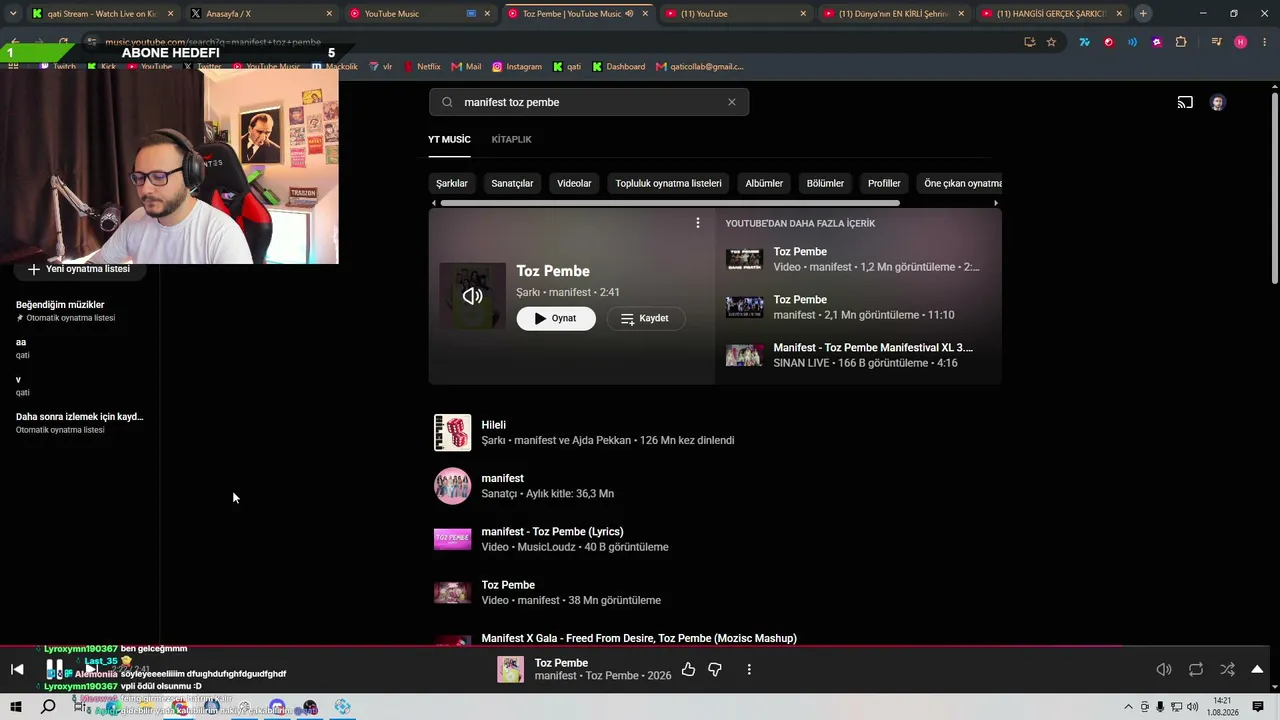Viewport: 1280px width, 720px height.
Task: Filter by Topluluk oynatma listeleri
Action: (668, 184)
